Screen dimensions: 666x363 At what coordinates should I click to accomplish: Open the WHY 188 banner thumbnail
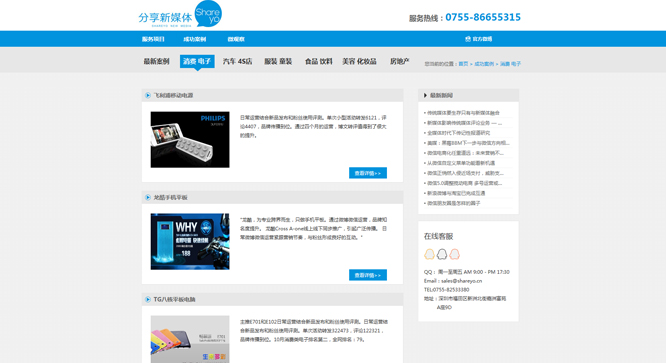[190, 242]
